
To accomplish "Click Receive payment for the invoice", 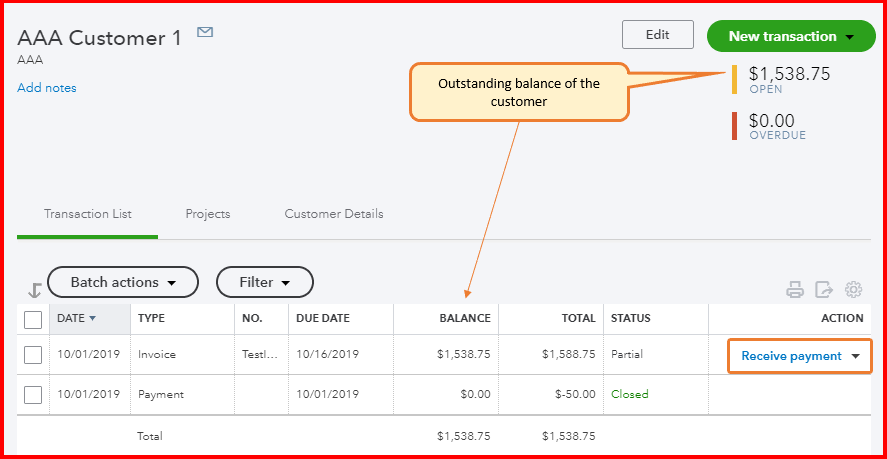I will pos(791,357).
